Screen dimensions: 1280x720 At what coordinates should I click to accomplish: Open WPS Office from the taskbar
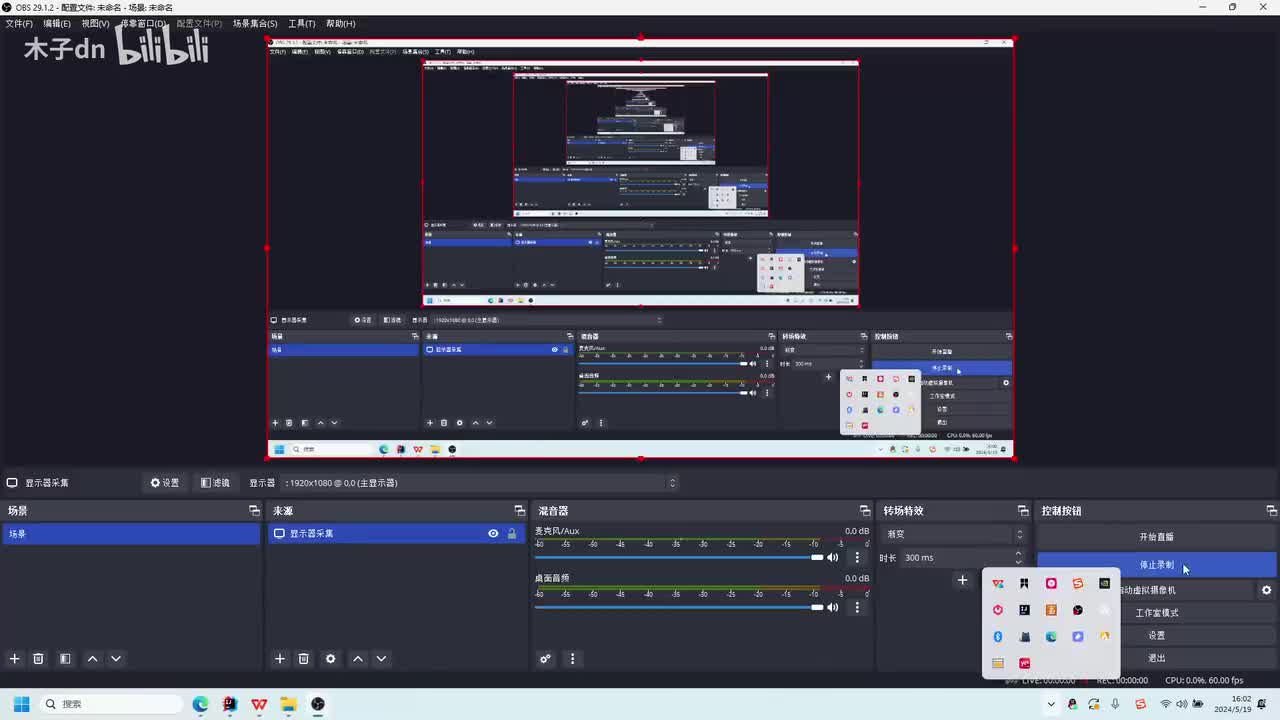(x=259, y=704)
